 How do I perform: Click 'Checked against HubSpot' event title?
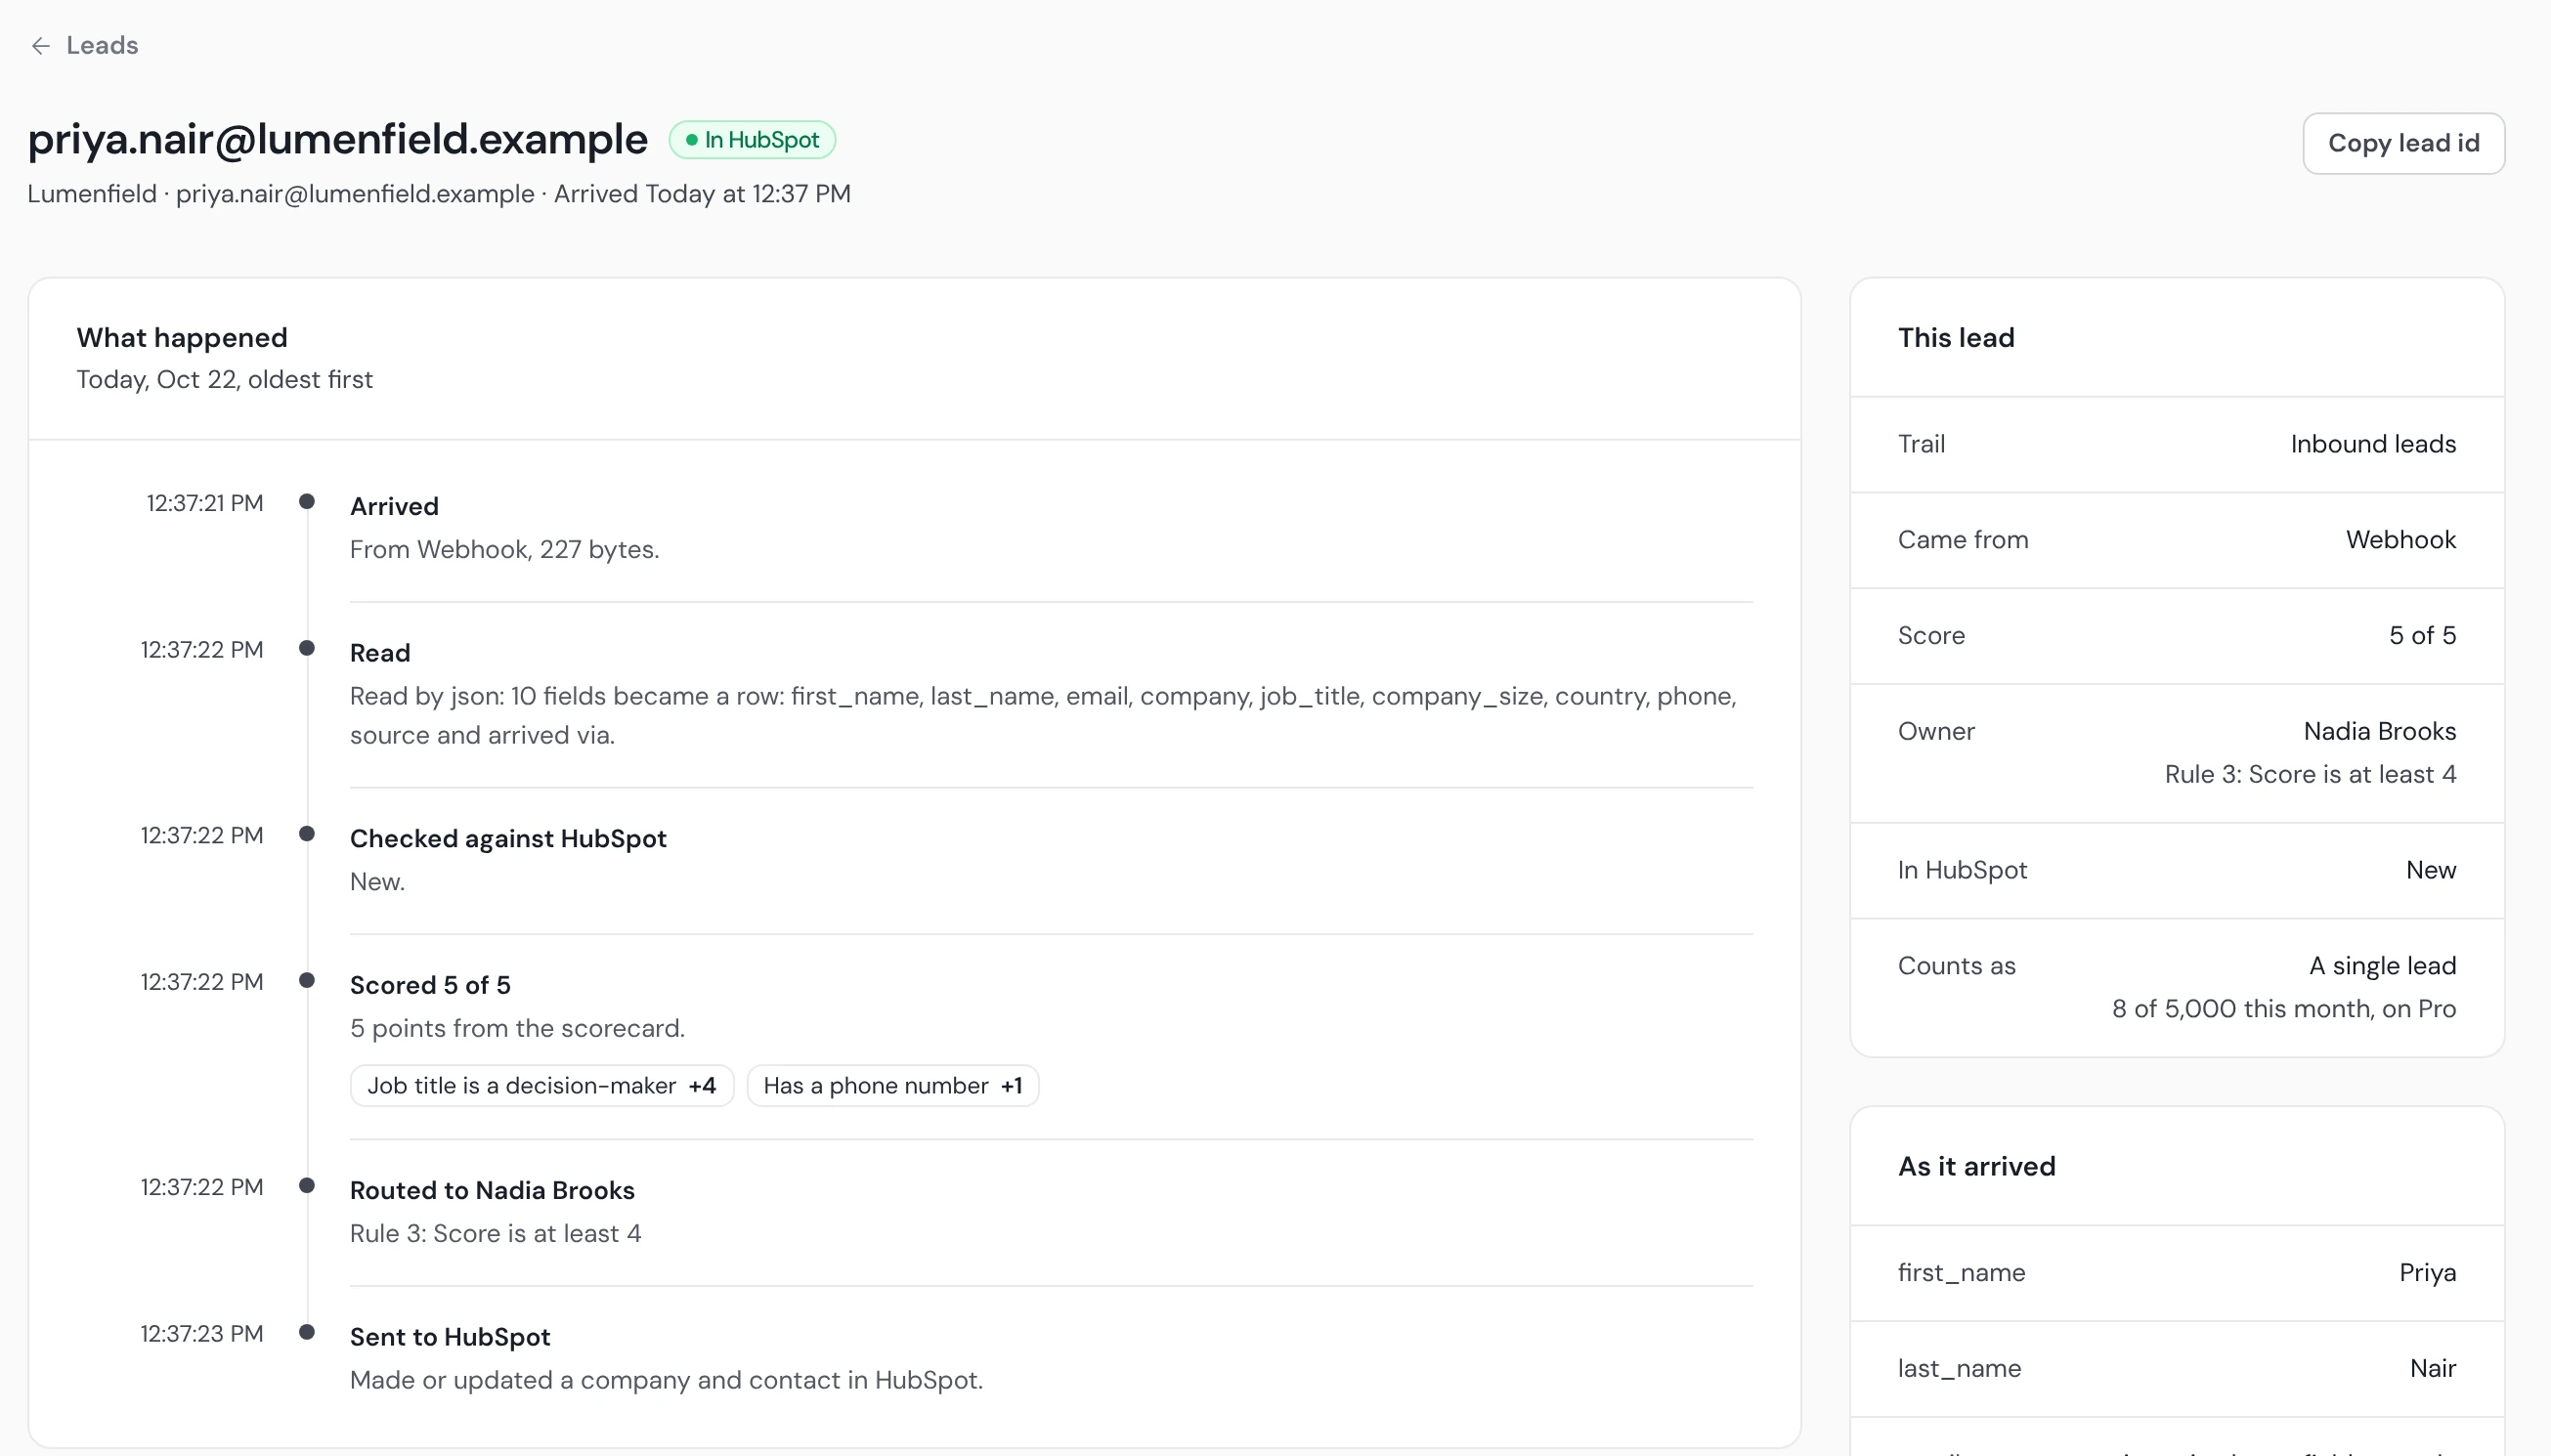[x=508, y=839]
